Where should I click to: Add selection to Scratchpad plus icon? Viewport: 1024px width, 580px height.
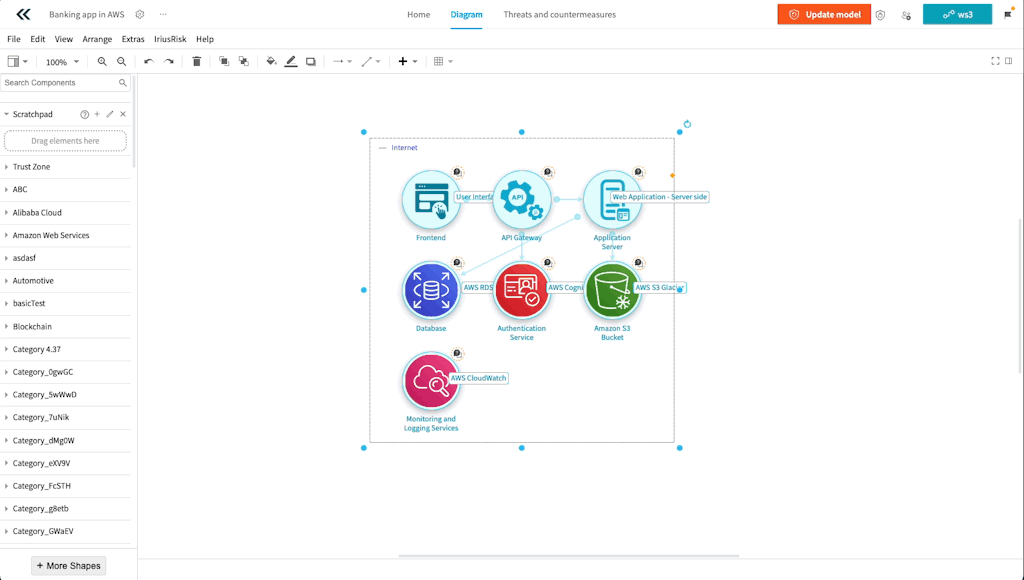click(97, 114)
